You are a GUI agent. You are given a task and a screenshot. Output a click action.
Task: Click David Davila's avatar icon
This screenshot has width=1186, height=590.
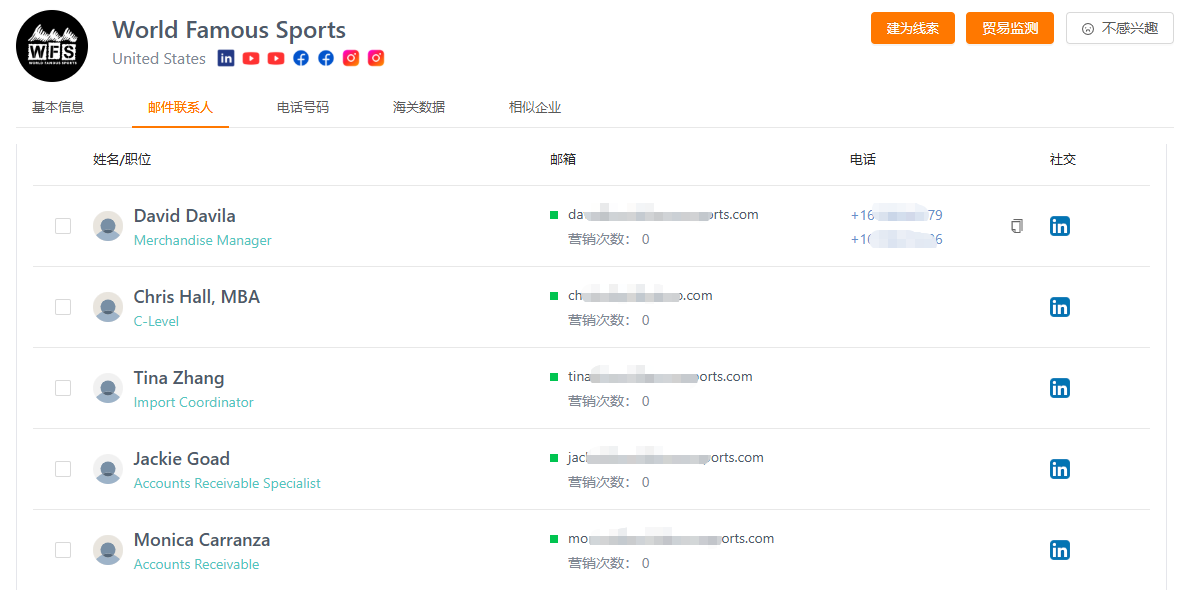(108, 226)
